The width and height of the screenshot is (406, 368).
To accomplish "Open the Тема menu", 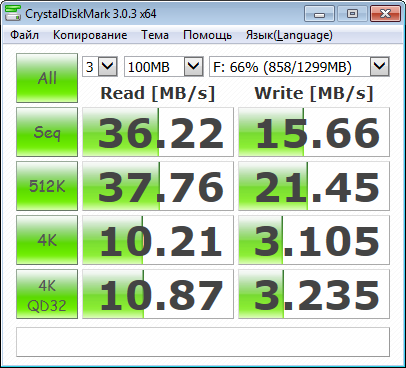I will (155, 35).
